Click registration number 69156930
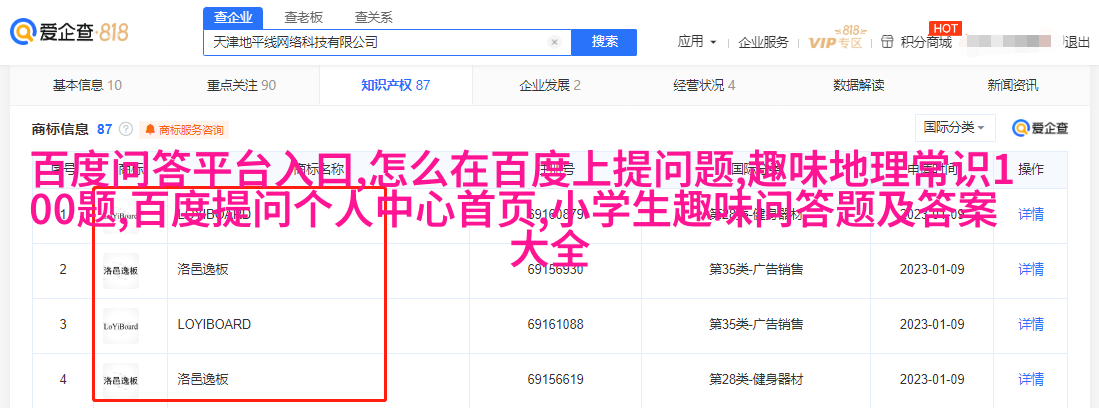 (x=556, y=270)
